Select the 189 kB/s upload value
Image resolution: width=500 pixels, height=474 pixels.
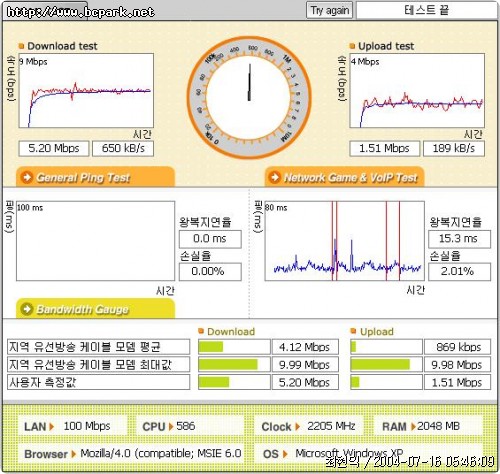454,148
